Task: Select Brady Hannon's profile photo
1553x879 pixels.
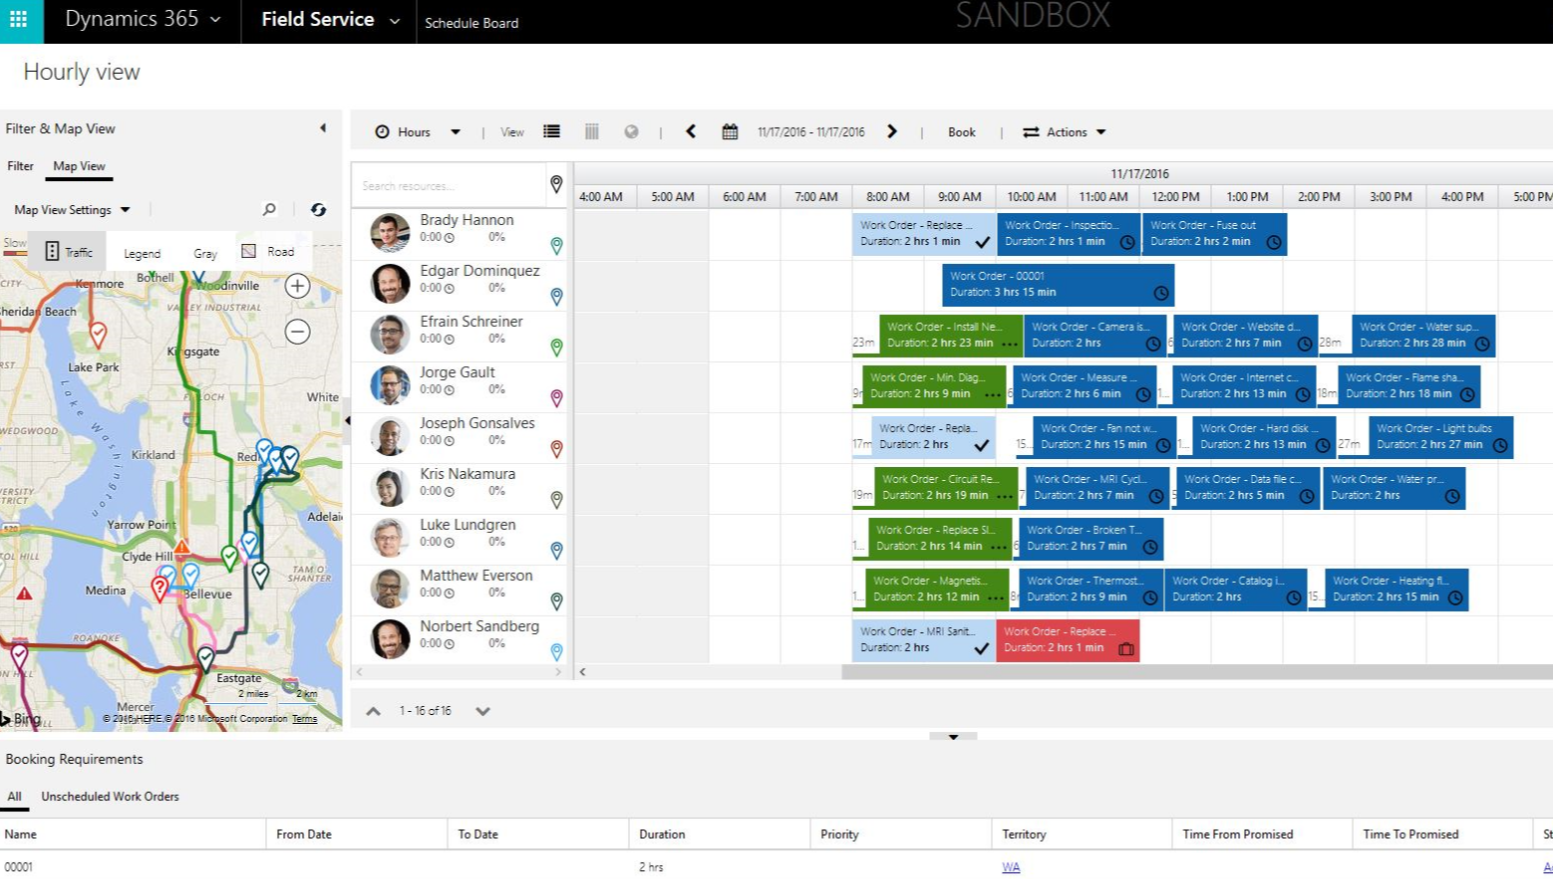Action: tap(390, 232)
